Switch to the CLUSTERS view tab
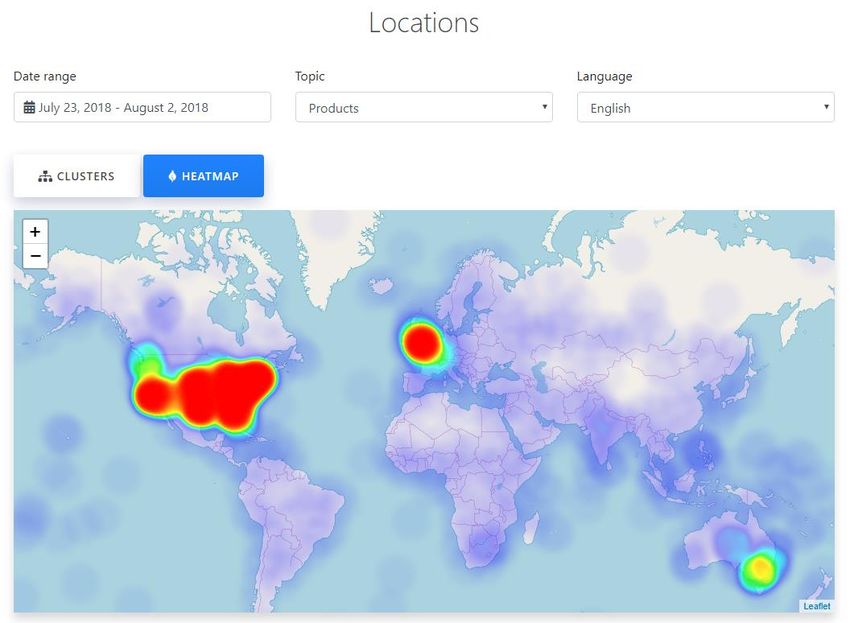 click(76, 176)
